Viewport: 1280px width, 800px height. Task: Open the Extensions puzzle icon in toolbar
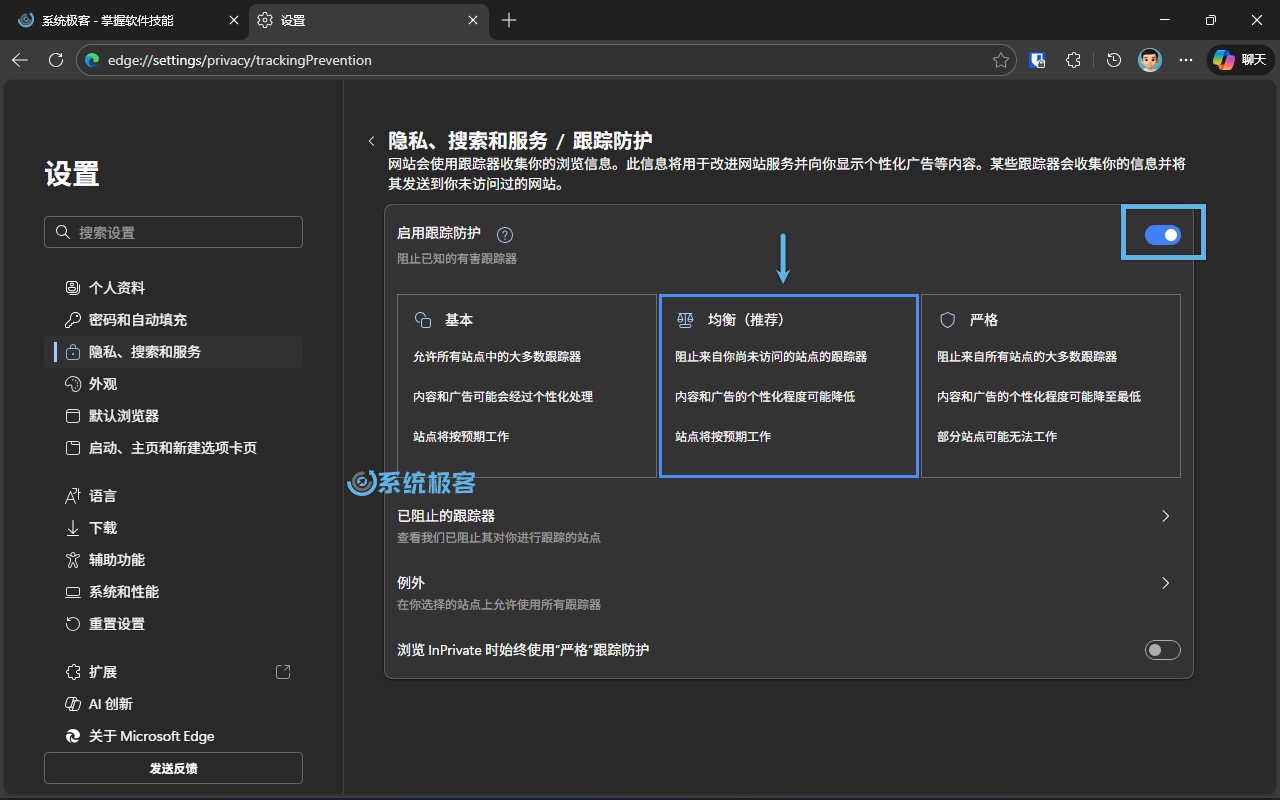tap(1073, 60)
